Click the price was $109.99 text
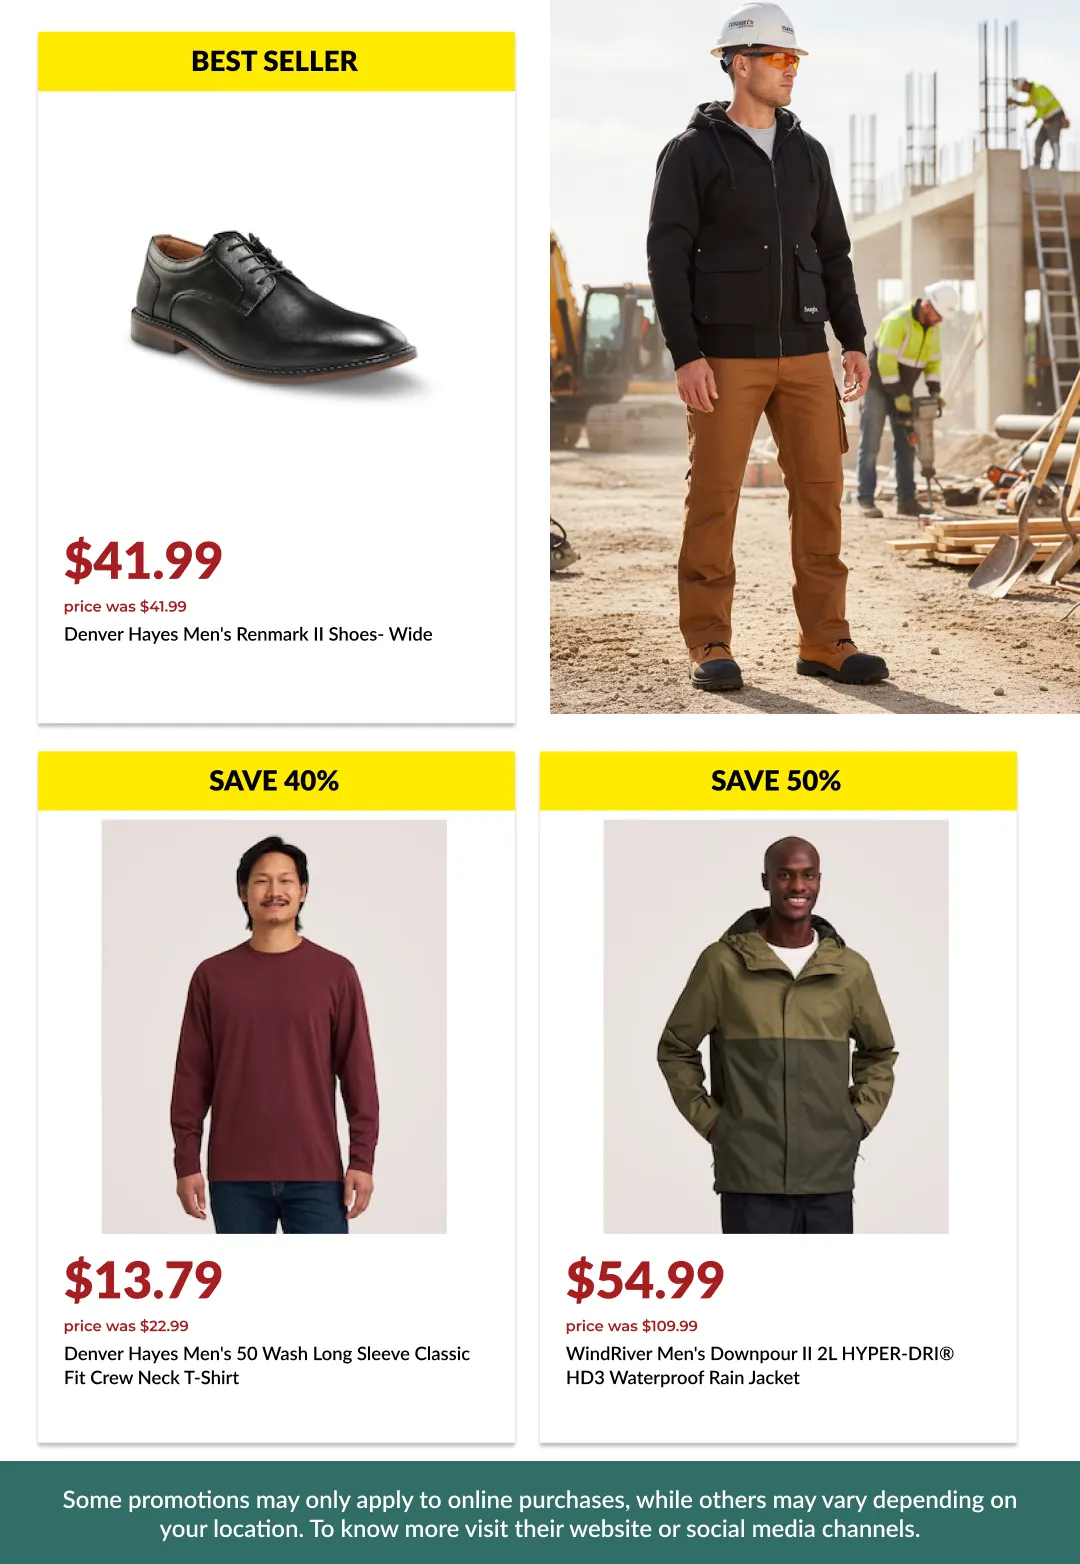The width and height of the screenshot is (1080, 1564). click(x=632, y=1326)
